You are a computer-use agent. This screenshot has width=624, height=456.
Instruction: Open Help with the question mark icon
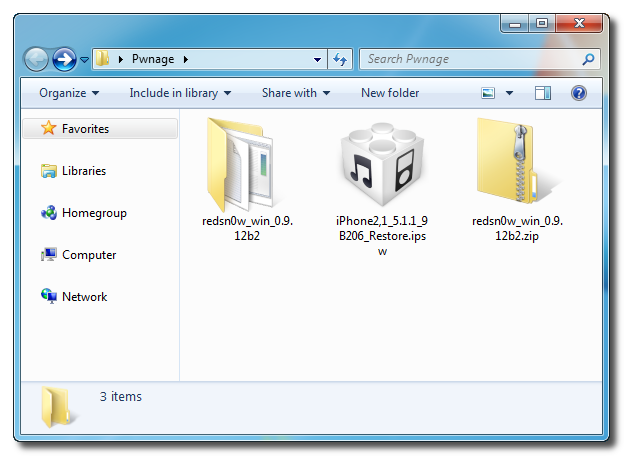tap(579, 93)
